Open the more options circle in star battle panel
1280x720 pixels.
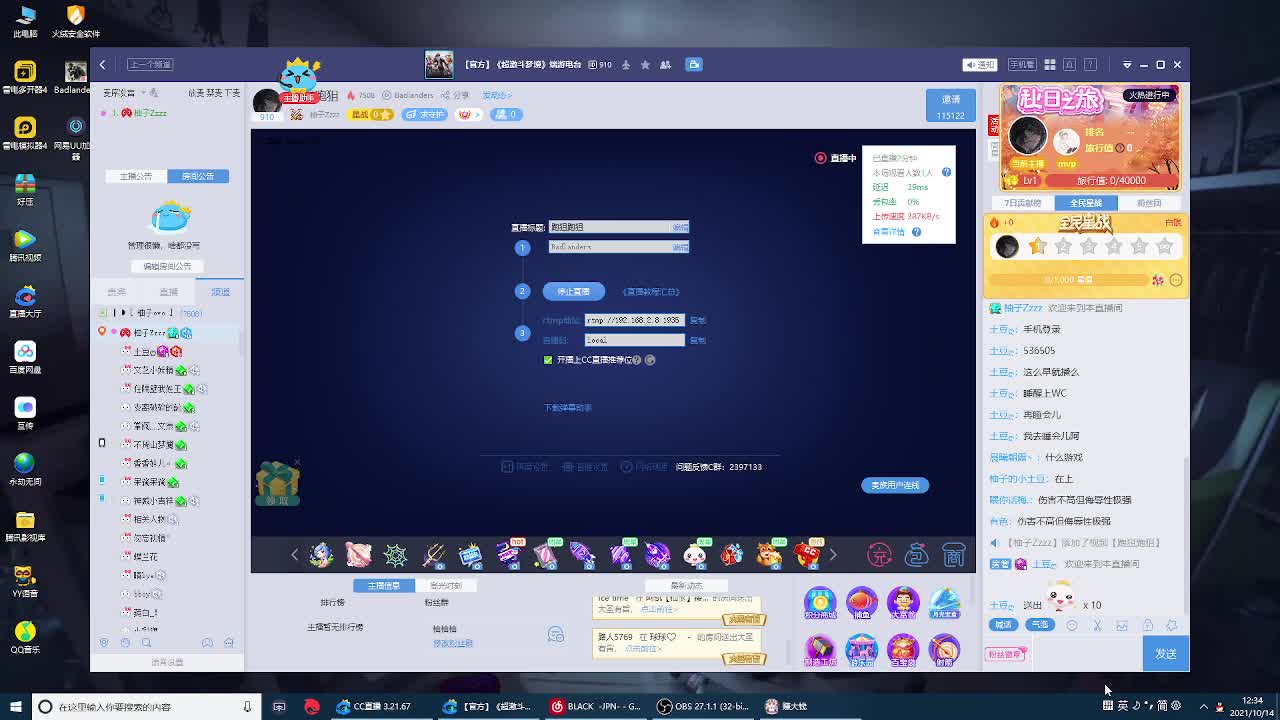coord(1176,280)
